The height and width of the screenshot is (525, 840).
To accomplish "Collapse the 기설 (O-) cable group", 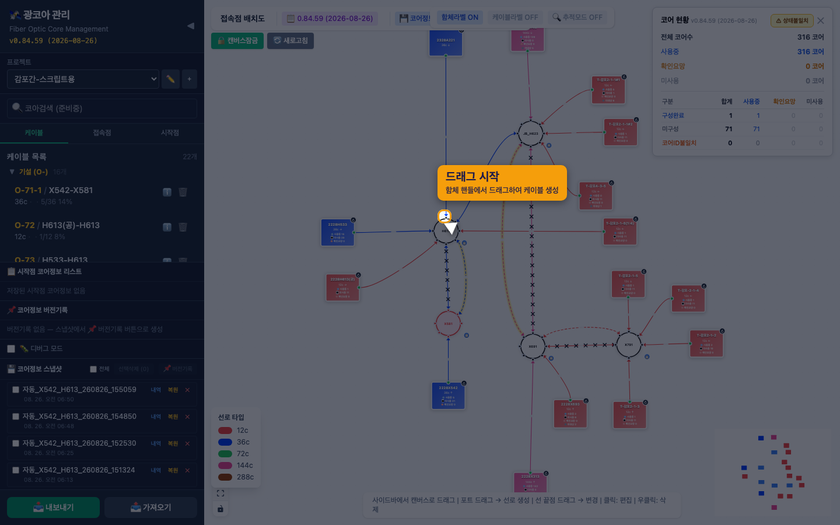I will tap(12, 172).
